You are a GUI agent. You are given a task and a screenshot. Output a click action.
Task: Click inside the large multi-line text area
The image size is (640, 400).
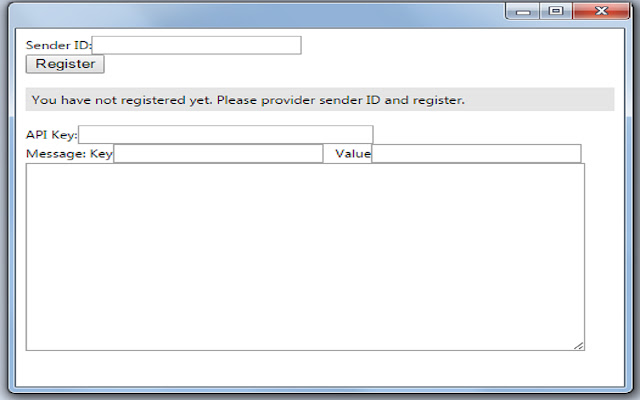(305, 257)
